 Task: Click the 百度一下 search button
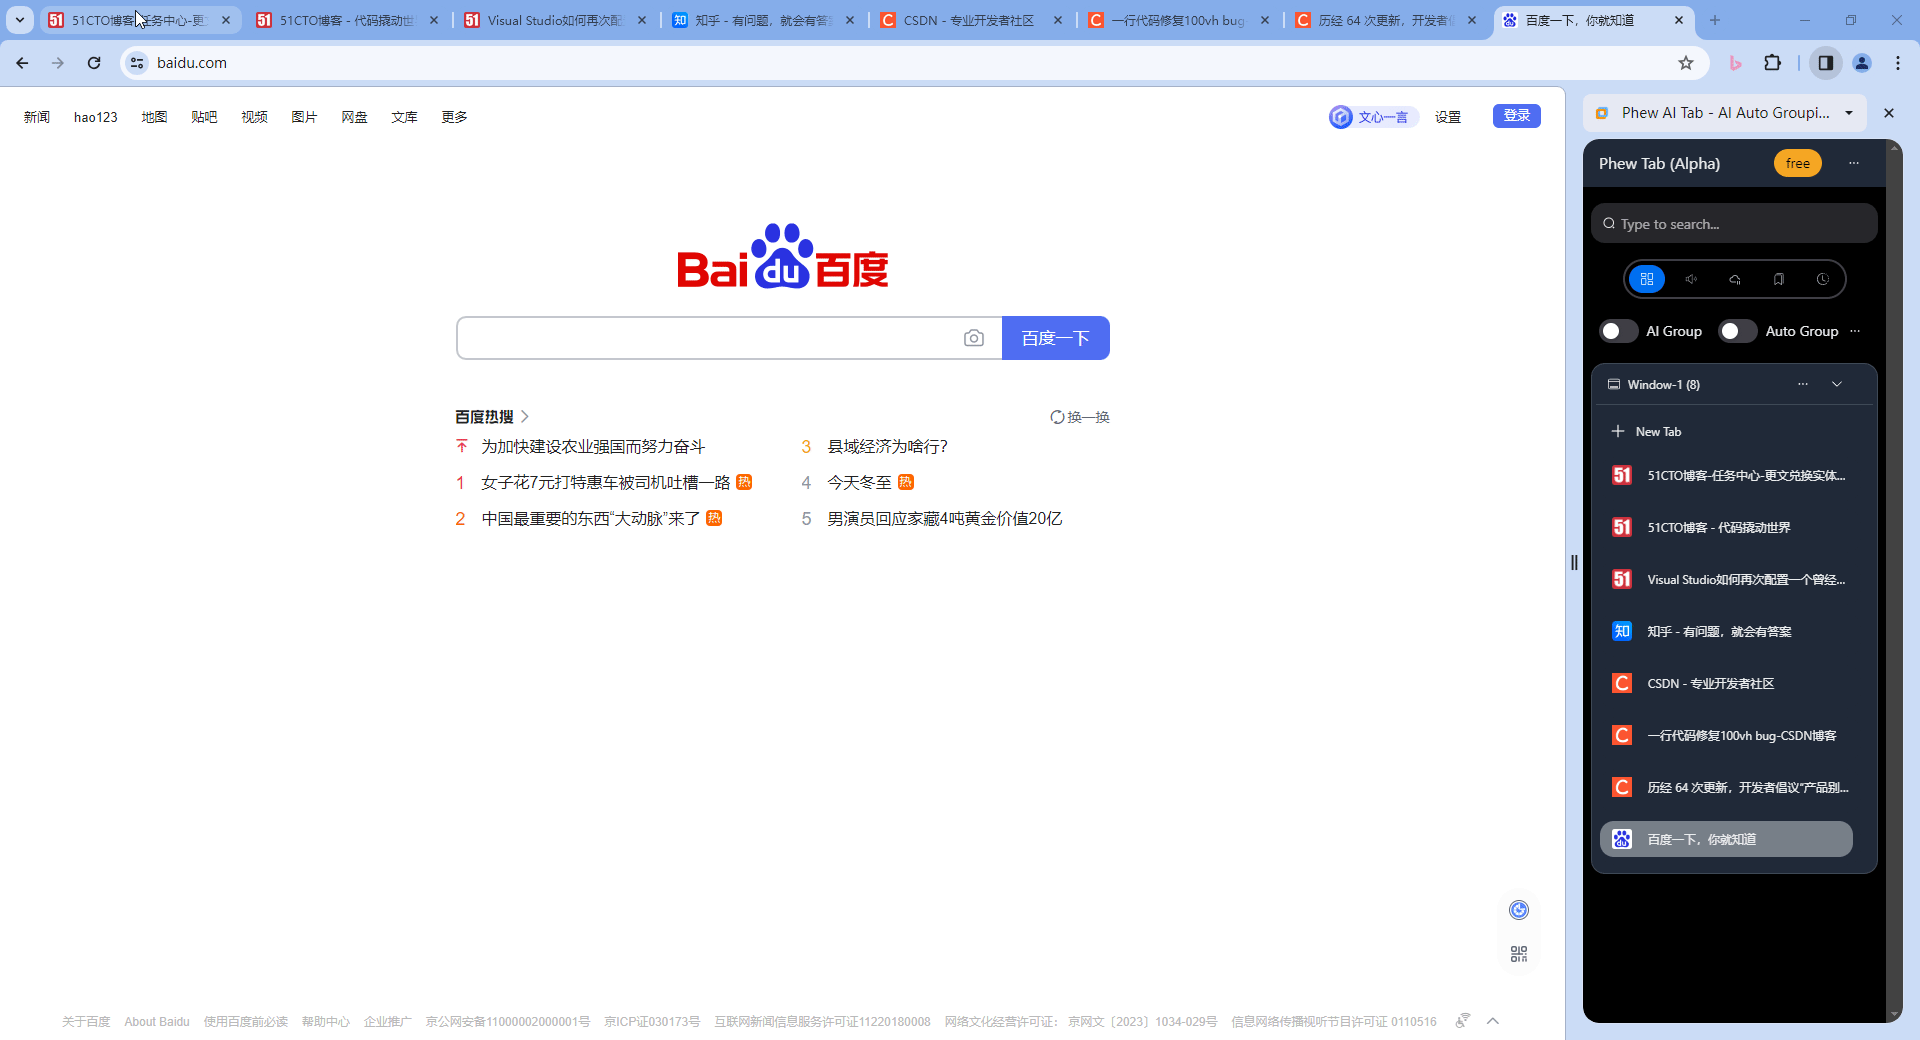pyautogui.click(x=1055, y=338)
